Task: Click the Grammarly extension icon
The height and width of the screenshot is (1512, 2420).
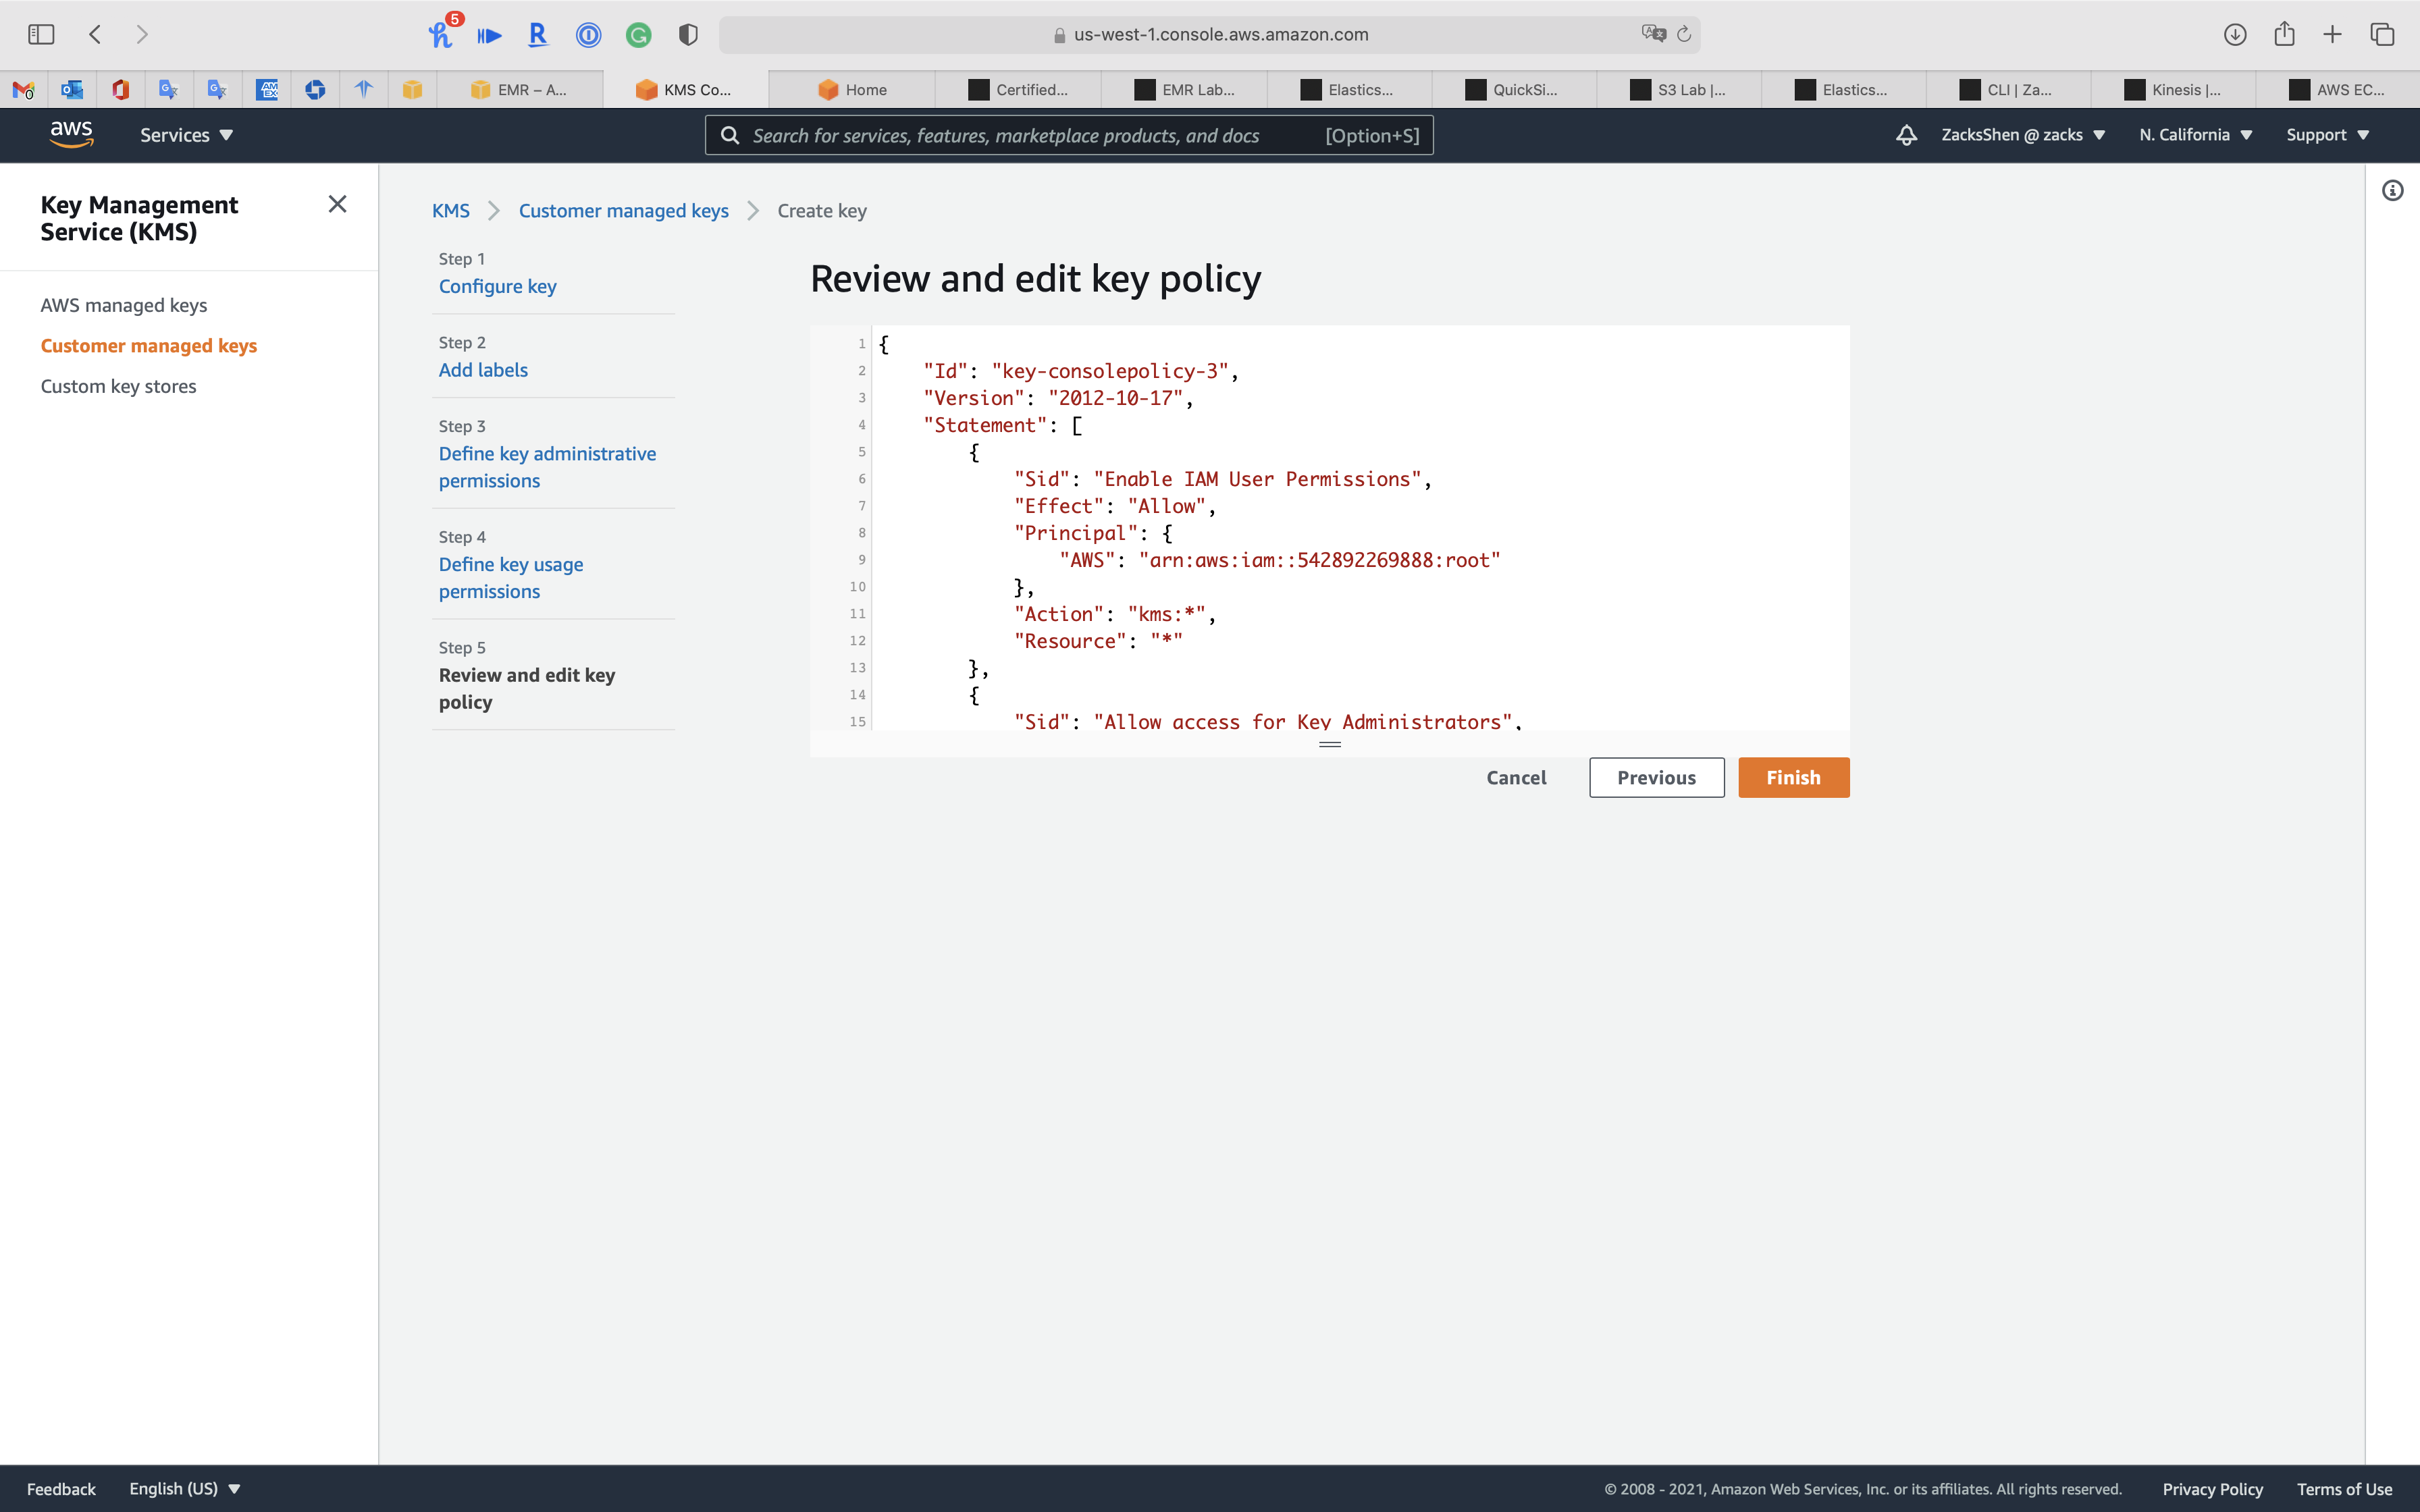Action: coord(638,35)
